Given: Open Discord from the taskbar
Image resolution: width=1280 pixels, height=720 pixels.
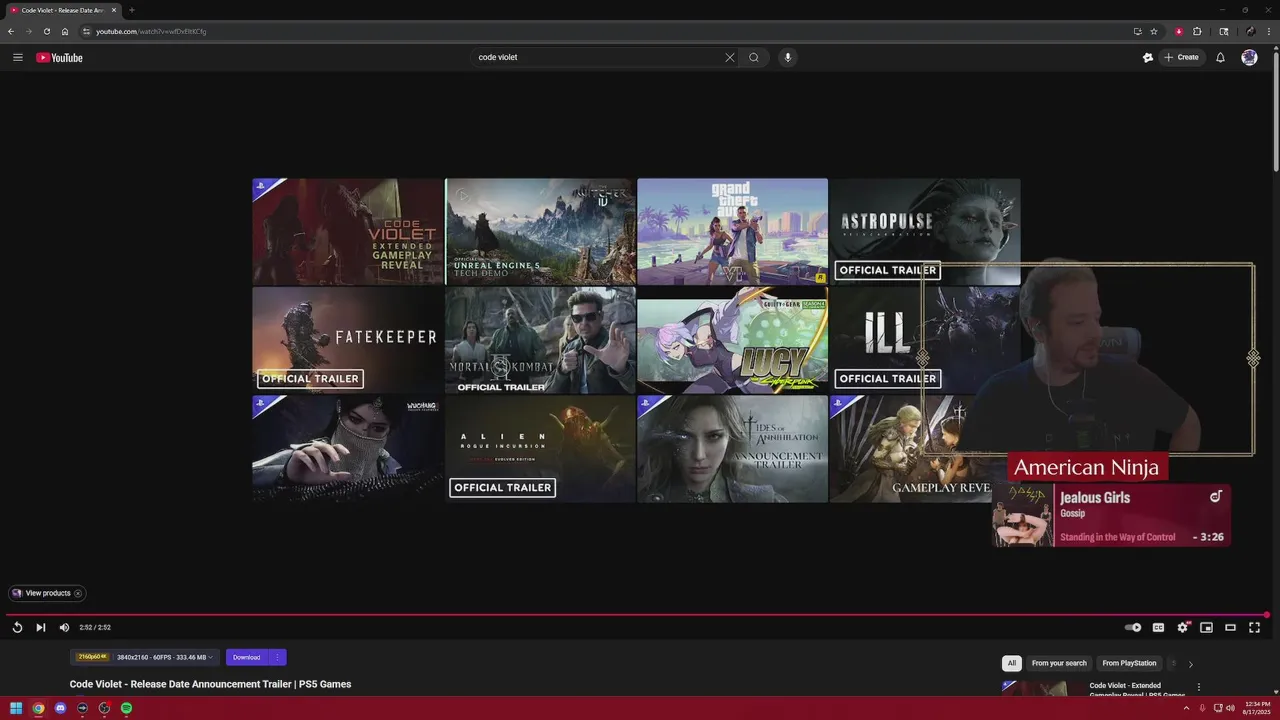Looking at the screenshot, I should point(60,708).
